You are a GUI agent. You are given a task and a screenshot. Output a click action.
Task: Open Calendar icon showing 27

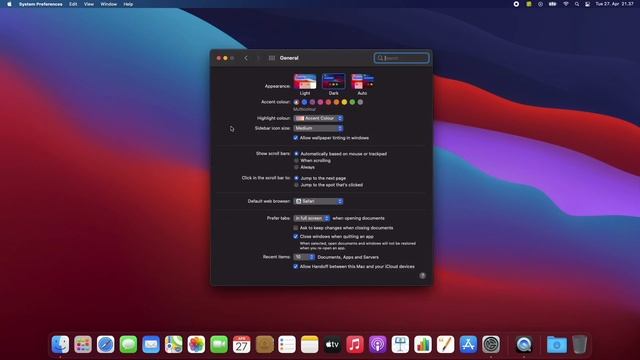pyautogui.click(x=242, y=344)
